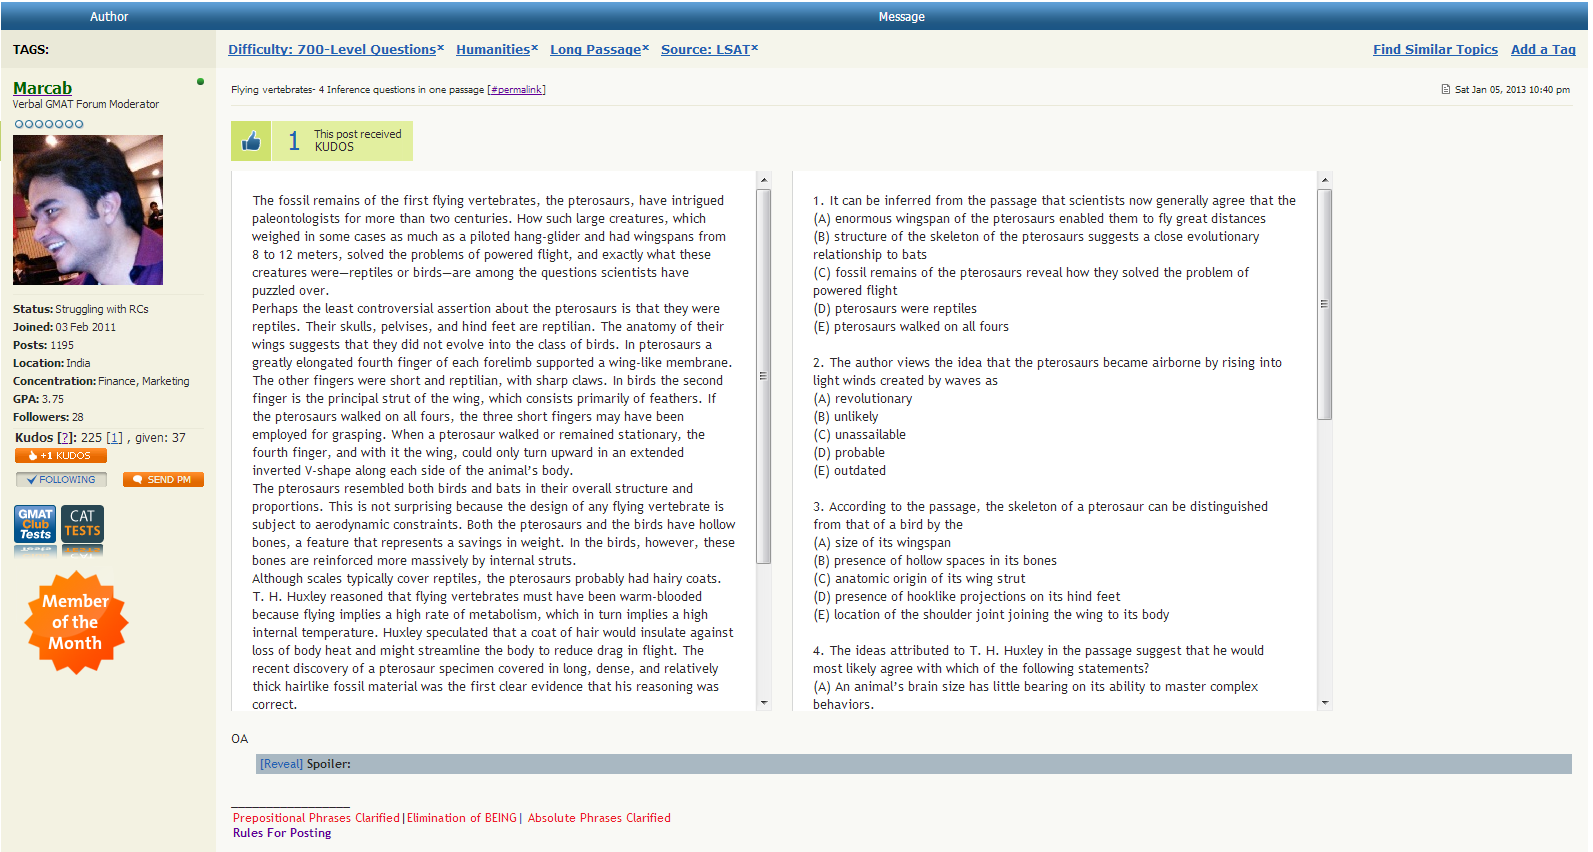Give +1 Kudos to Marcab
Image resolution: width=1593 pixels, height=852 pixels.
click(61, 455)
